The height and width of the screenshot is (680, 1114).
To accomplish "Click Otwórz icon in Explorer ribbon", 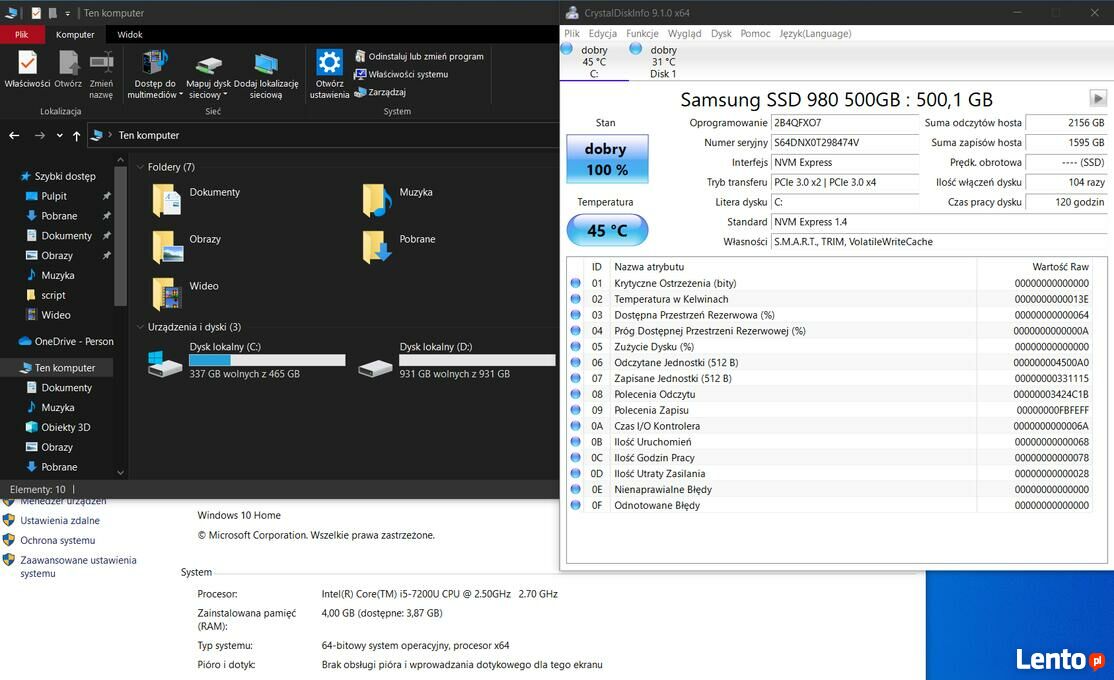I will coord(68,63).
